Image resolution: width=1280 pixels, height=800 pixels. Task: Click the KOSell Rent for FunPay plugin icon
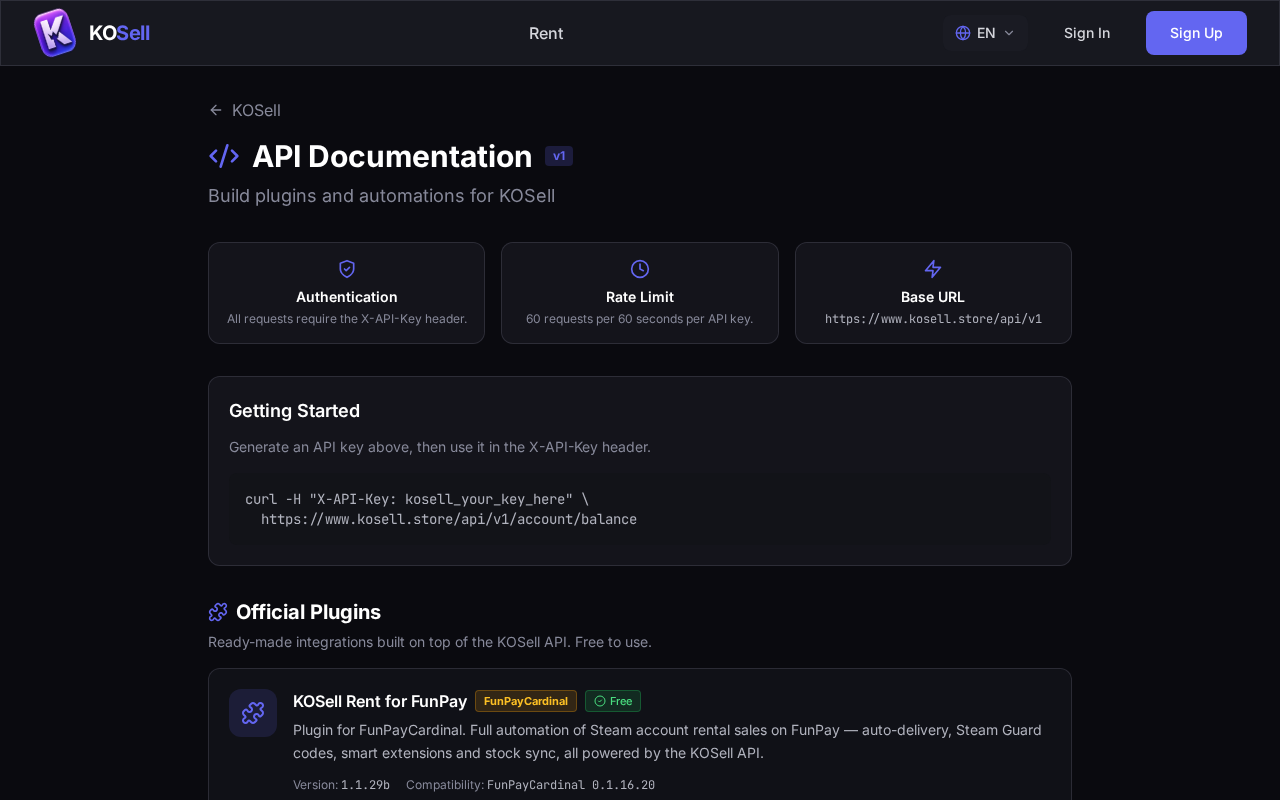point(253,713)
